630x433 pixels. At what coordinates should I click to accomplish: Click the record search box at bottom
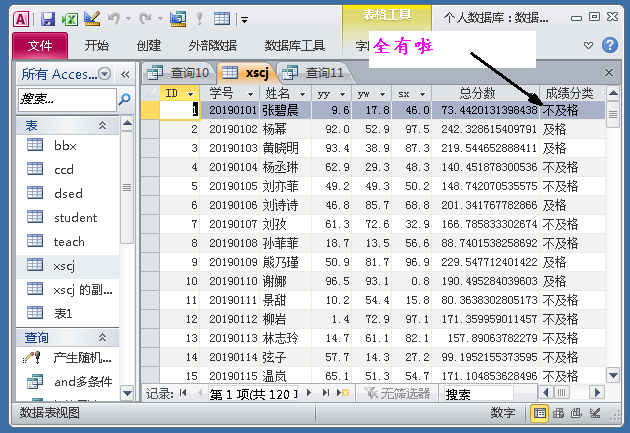coord(478,394)
